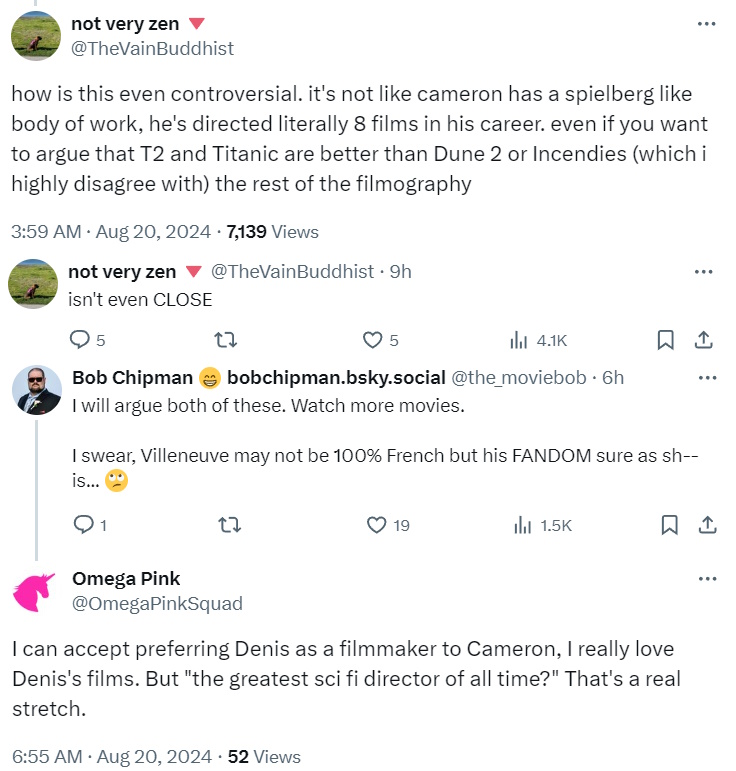
Task: Click Bob Chipman's profile picture
Action: (x=38, y=390)
